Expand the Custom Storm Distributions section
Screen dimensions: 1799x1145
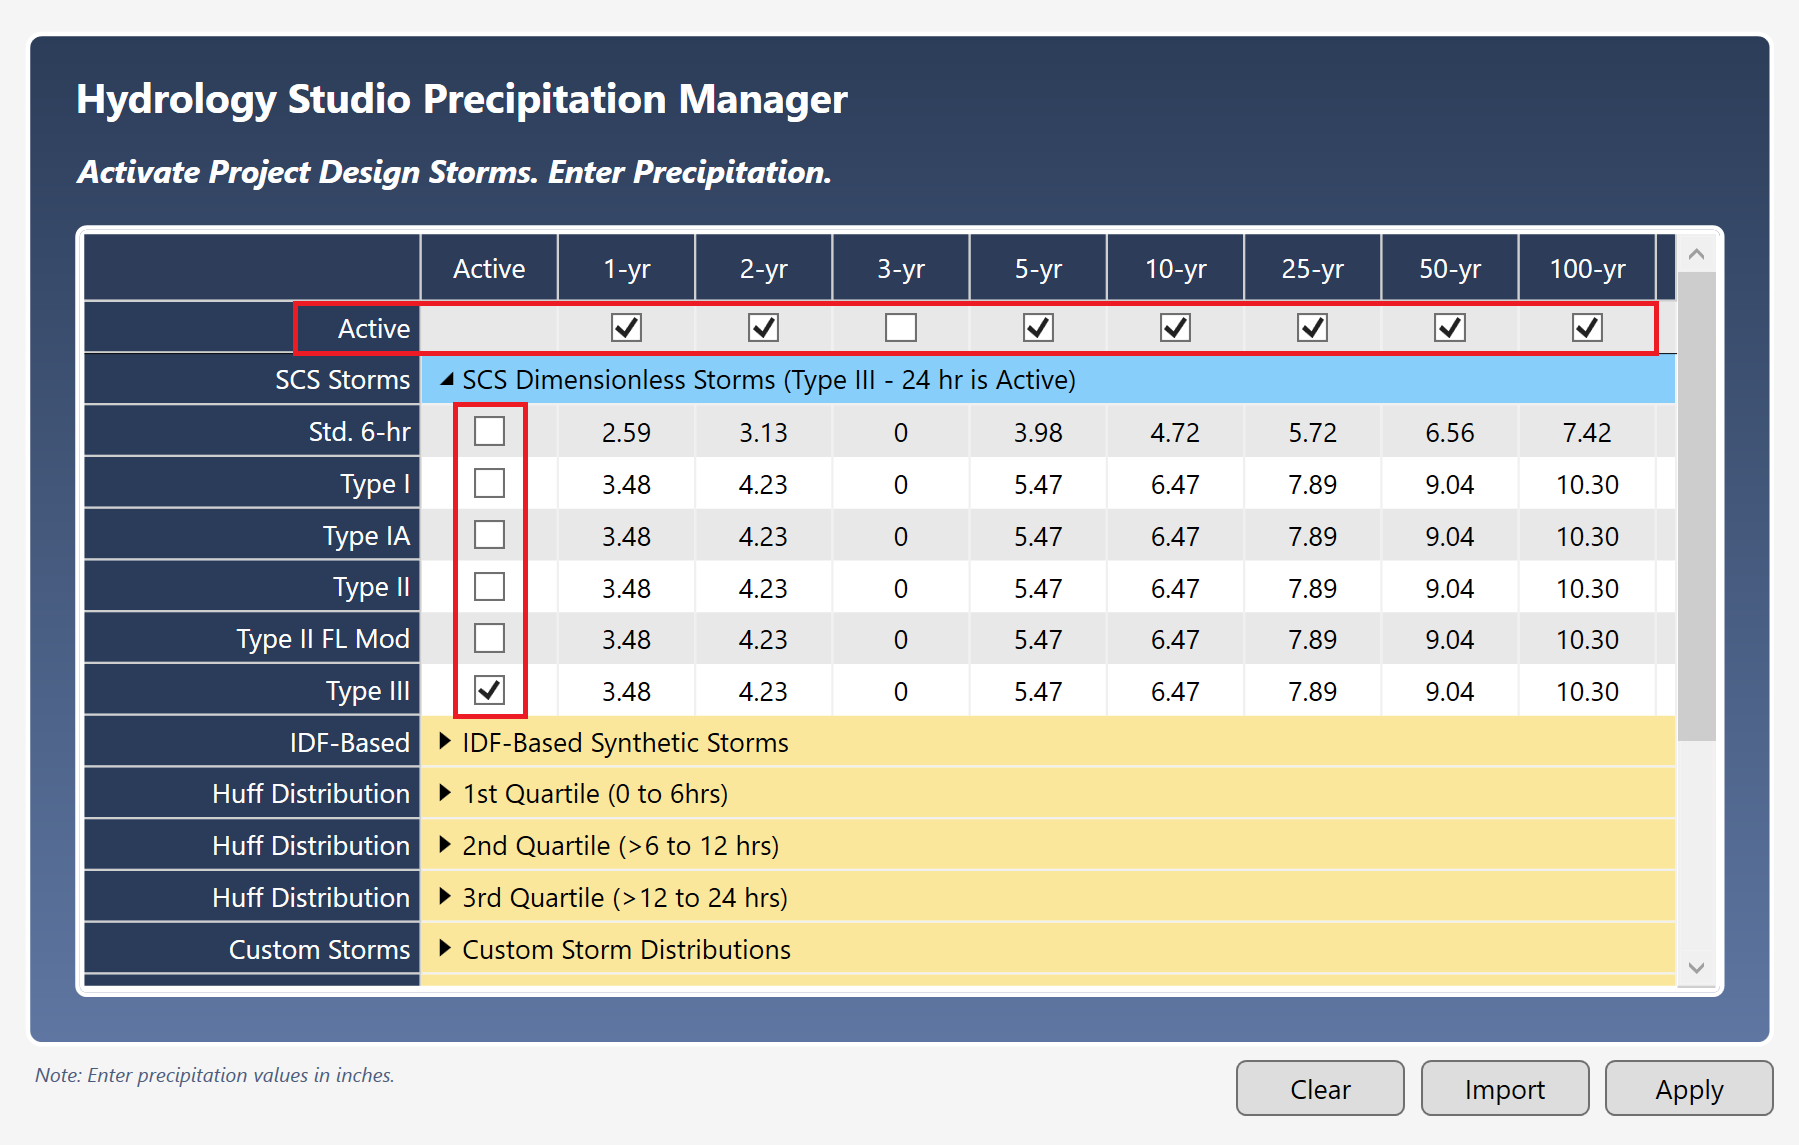pos(444,949)
